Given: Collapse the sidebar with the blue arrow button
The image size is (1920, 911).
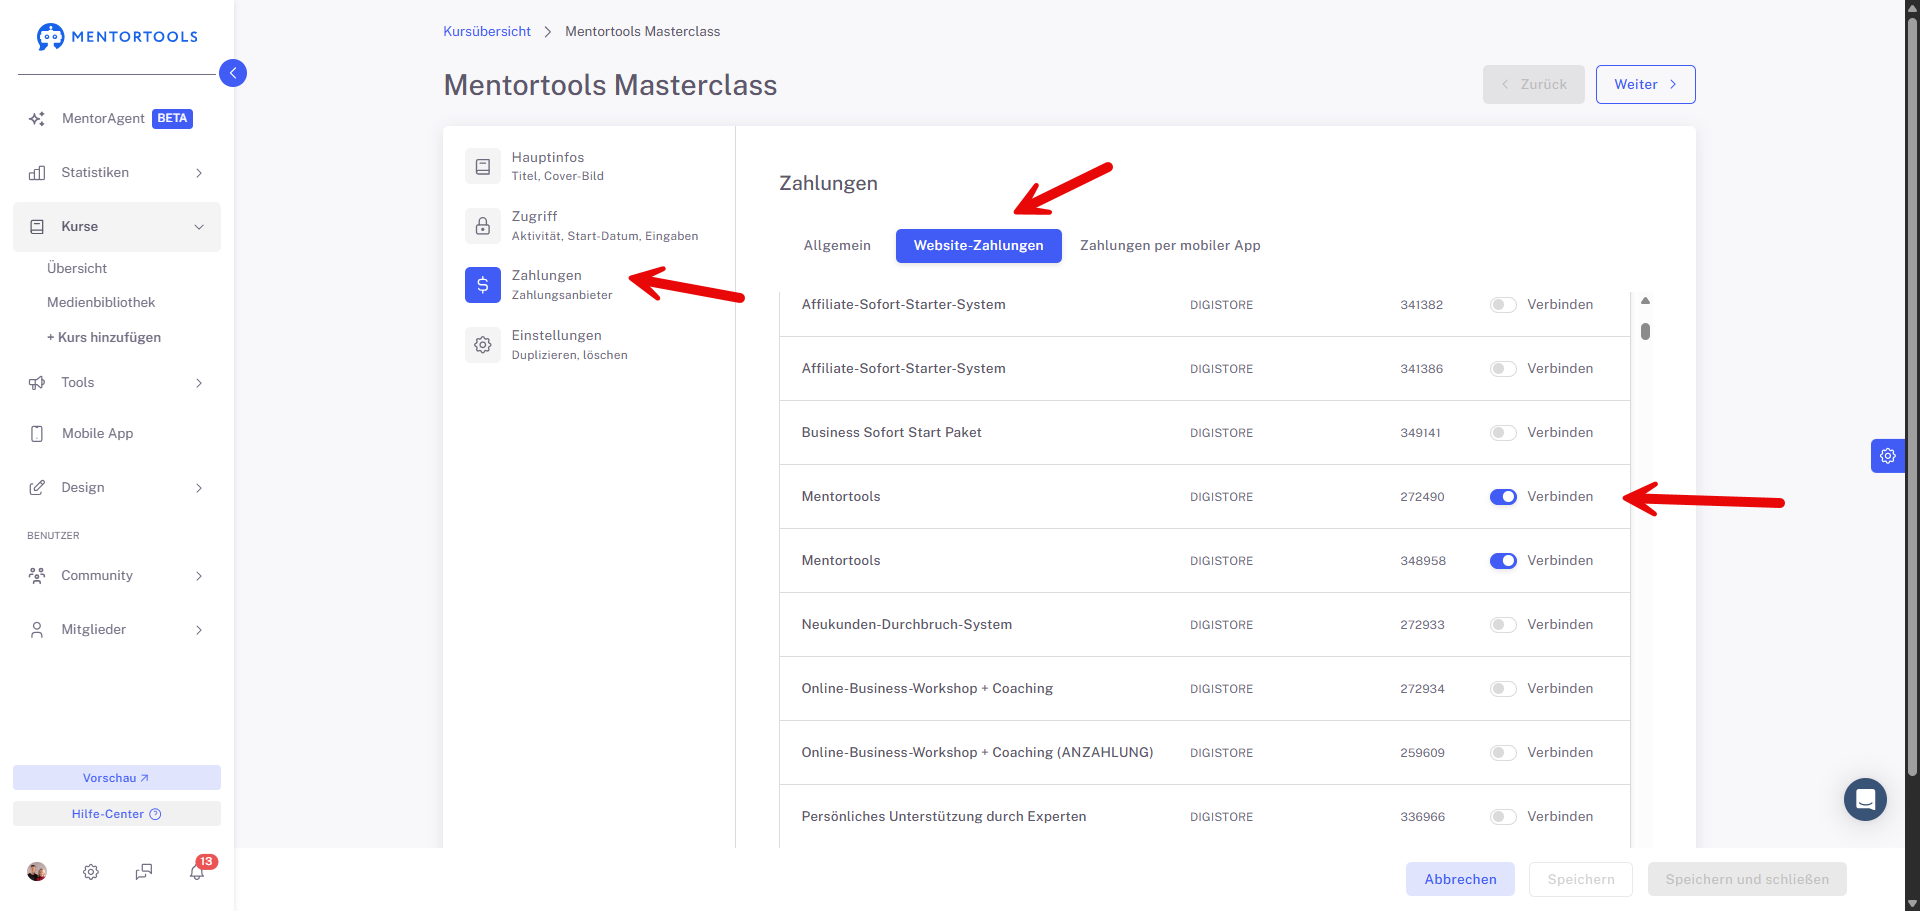Looking at the screenshot, I should [233, 73].
